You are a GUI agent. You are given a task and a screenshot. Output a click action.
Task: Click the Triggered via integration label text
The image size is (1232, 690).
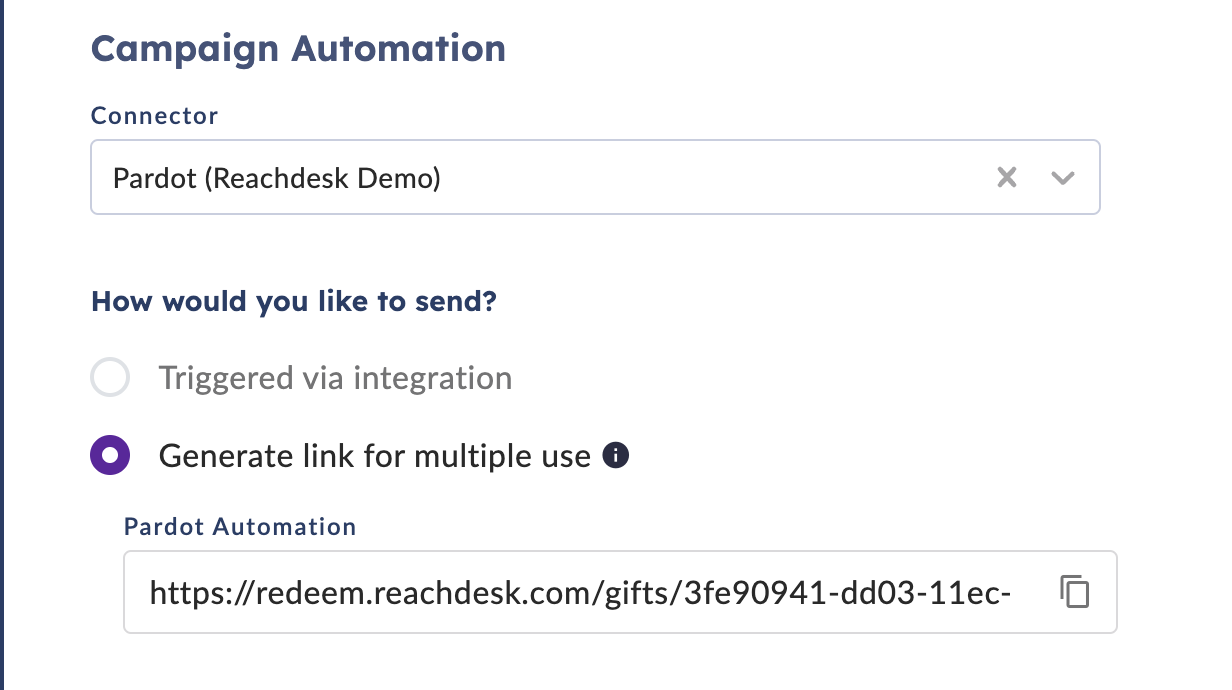[335, 378]
